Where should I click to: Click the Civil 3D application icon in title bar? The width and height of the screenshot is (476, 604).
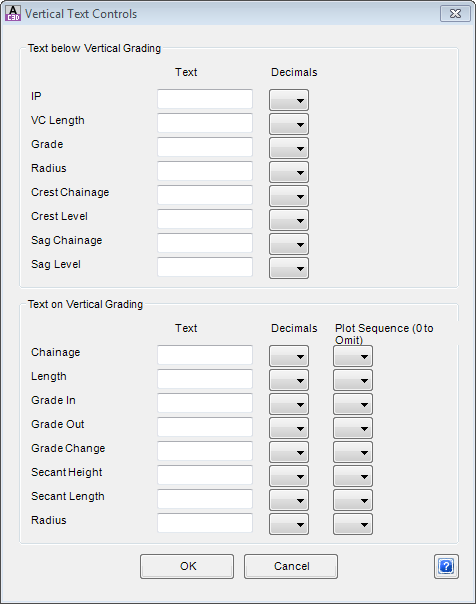pyautogui.click(x=13, y=13)
